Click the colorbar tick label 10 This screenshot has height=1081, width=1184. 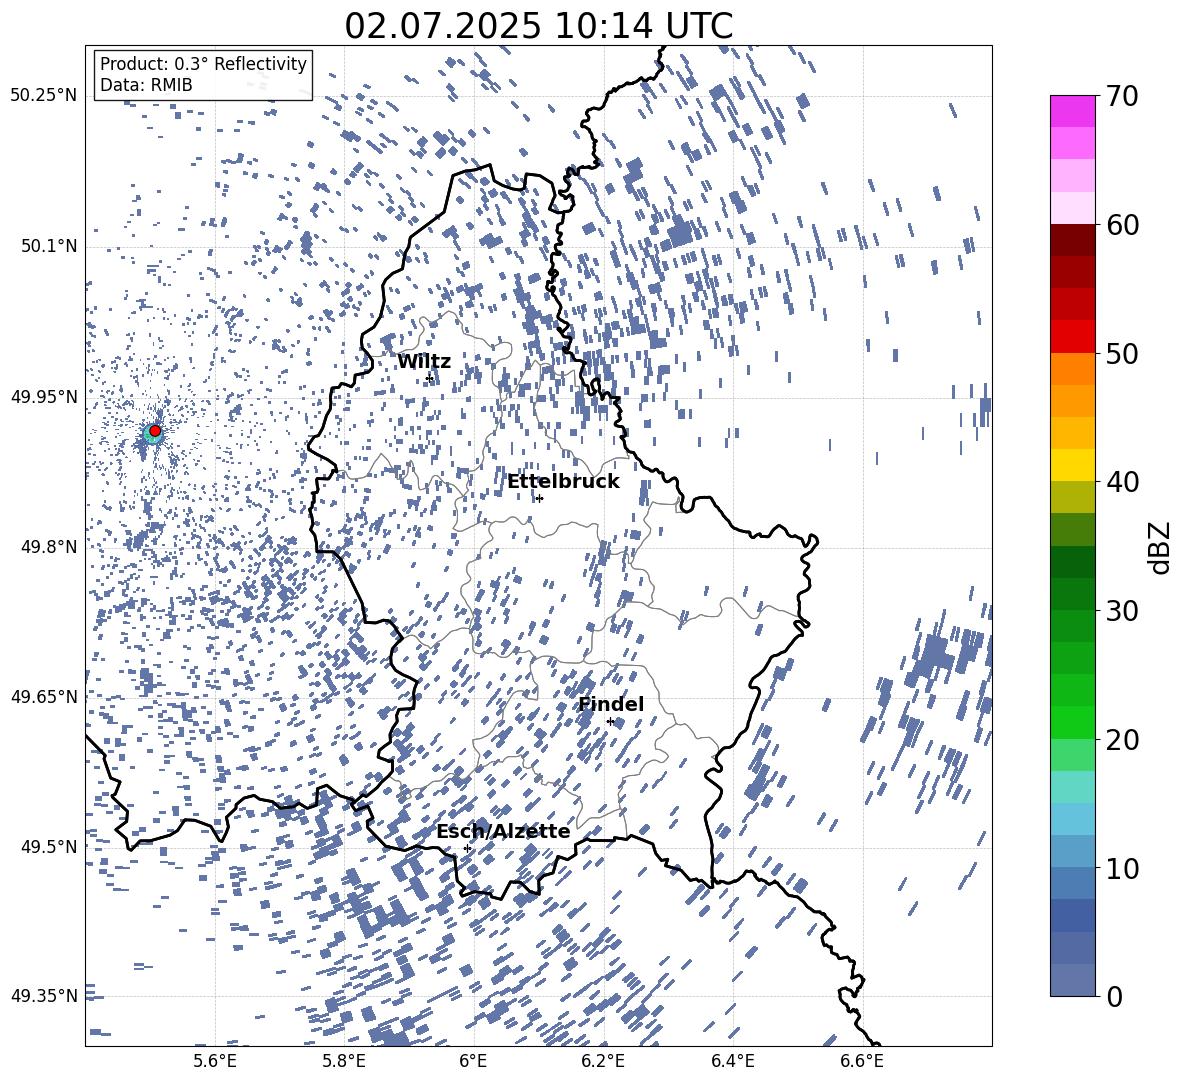pos(1122,867)
